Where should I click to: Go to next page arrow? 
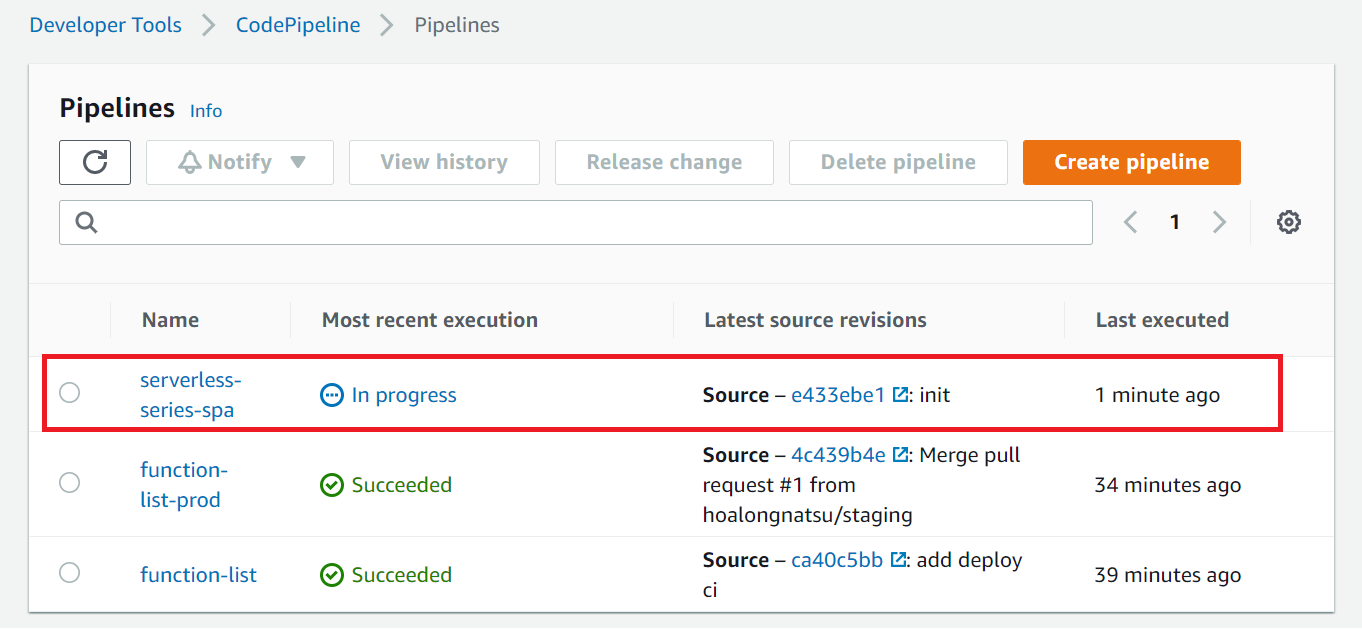pos(1219,222)
